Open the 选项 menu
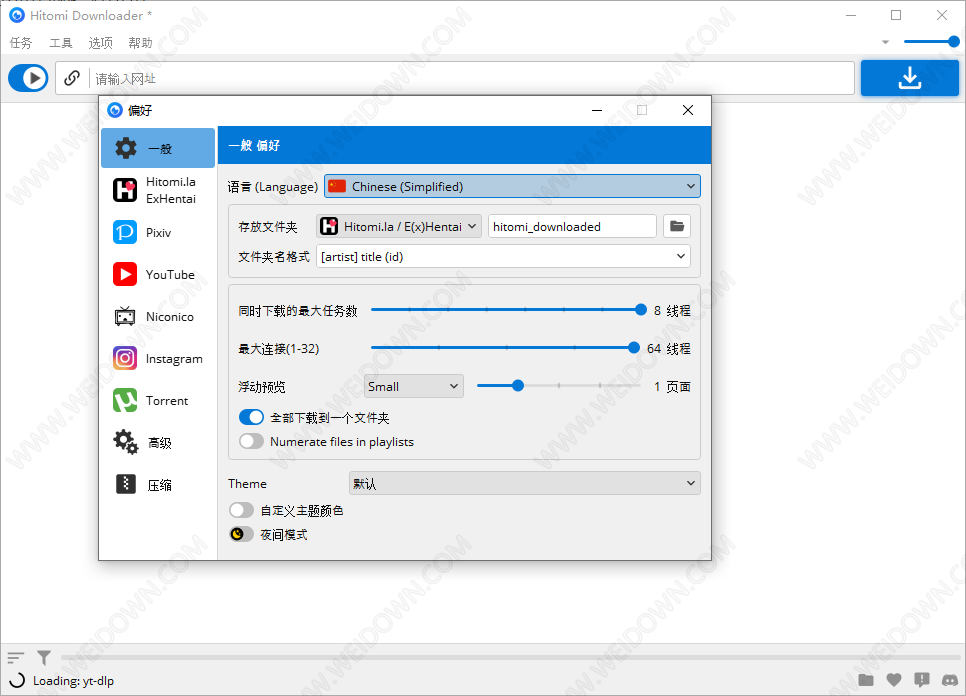The image size is (966, 696). [100, 42]
